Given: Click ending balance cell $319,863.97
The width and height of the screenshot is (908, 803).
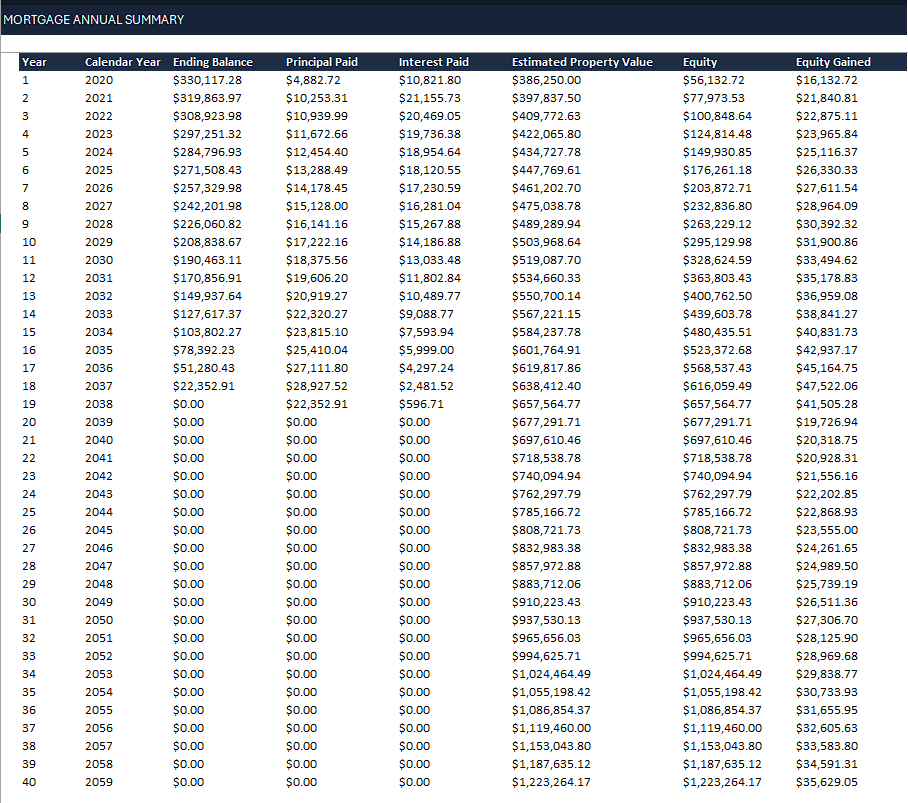Looking at the screenshot, I should pos(207,98).
